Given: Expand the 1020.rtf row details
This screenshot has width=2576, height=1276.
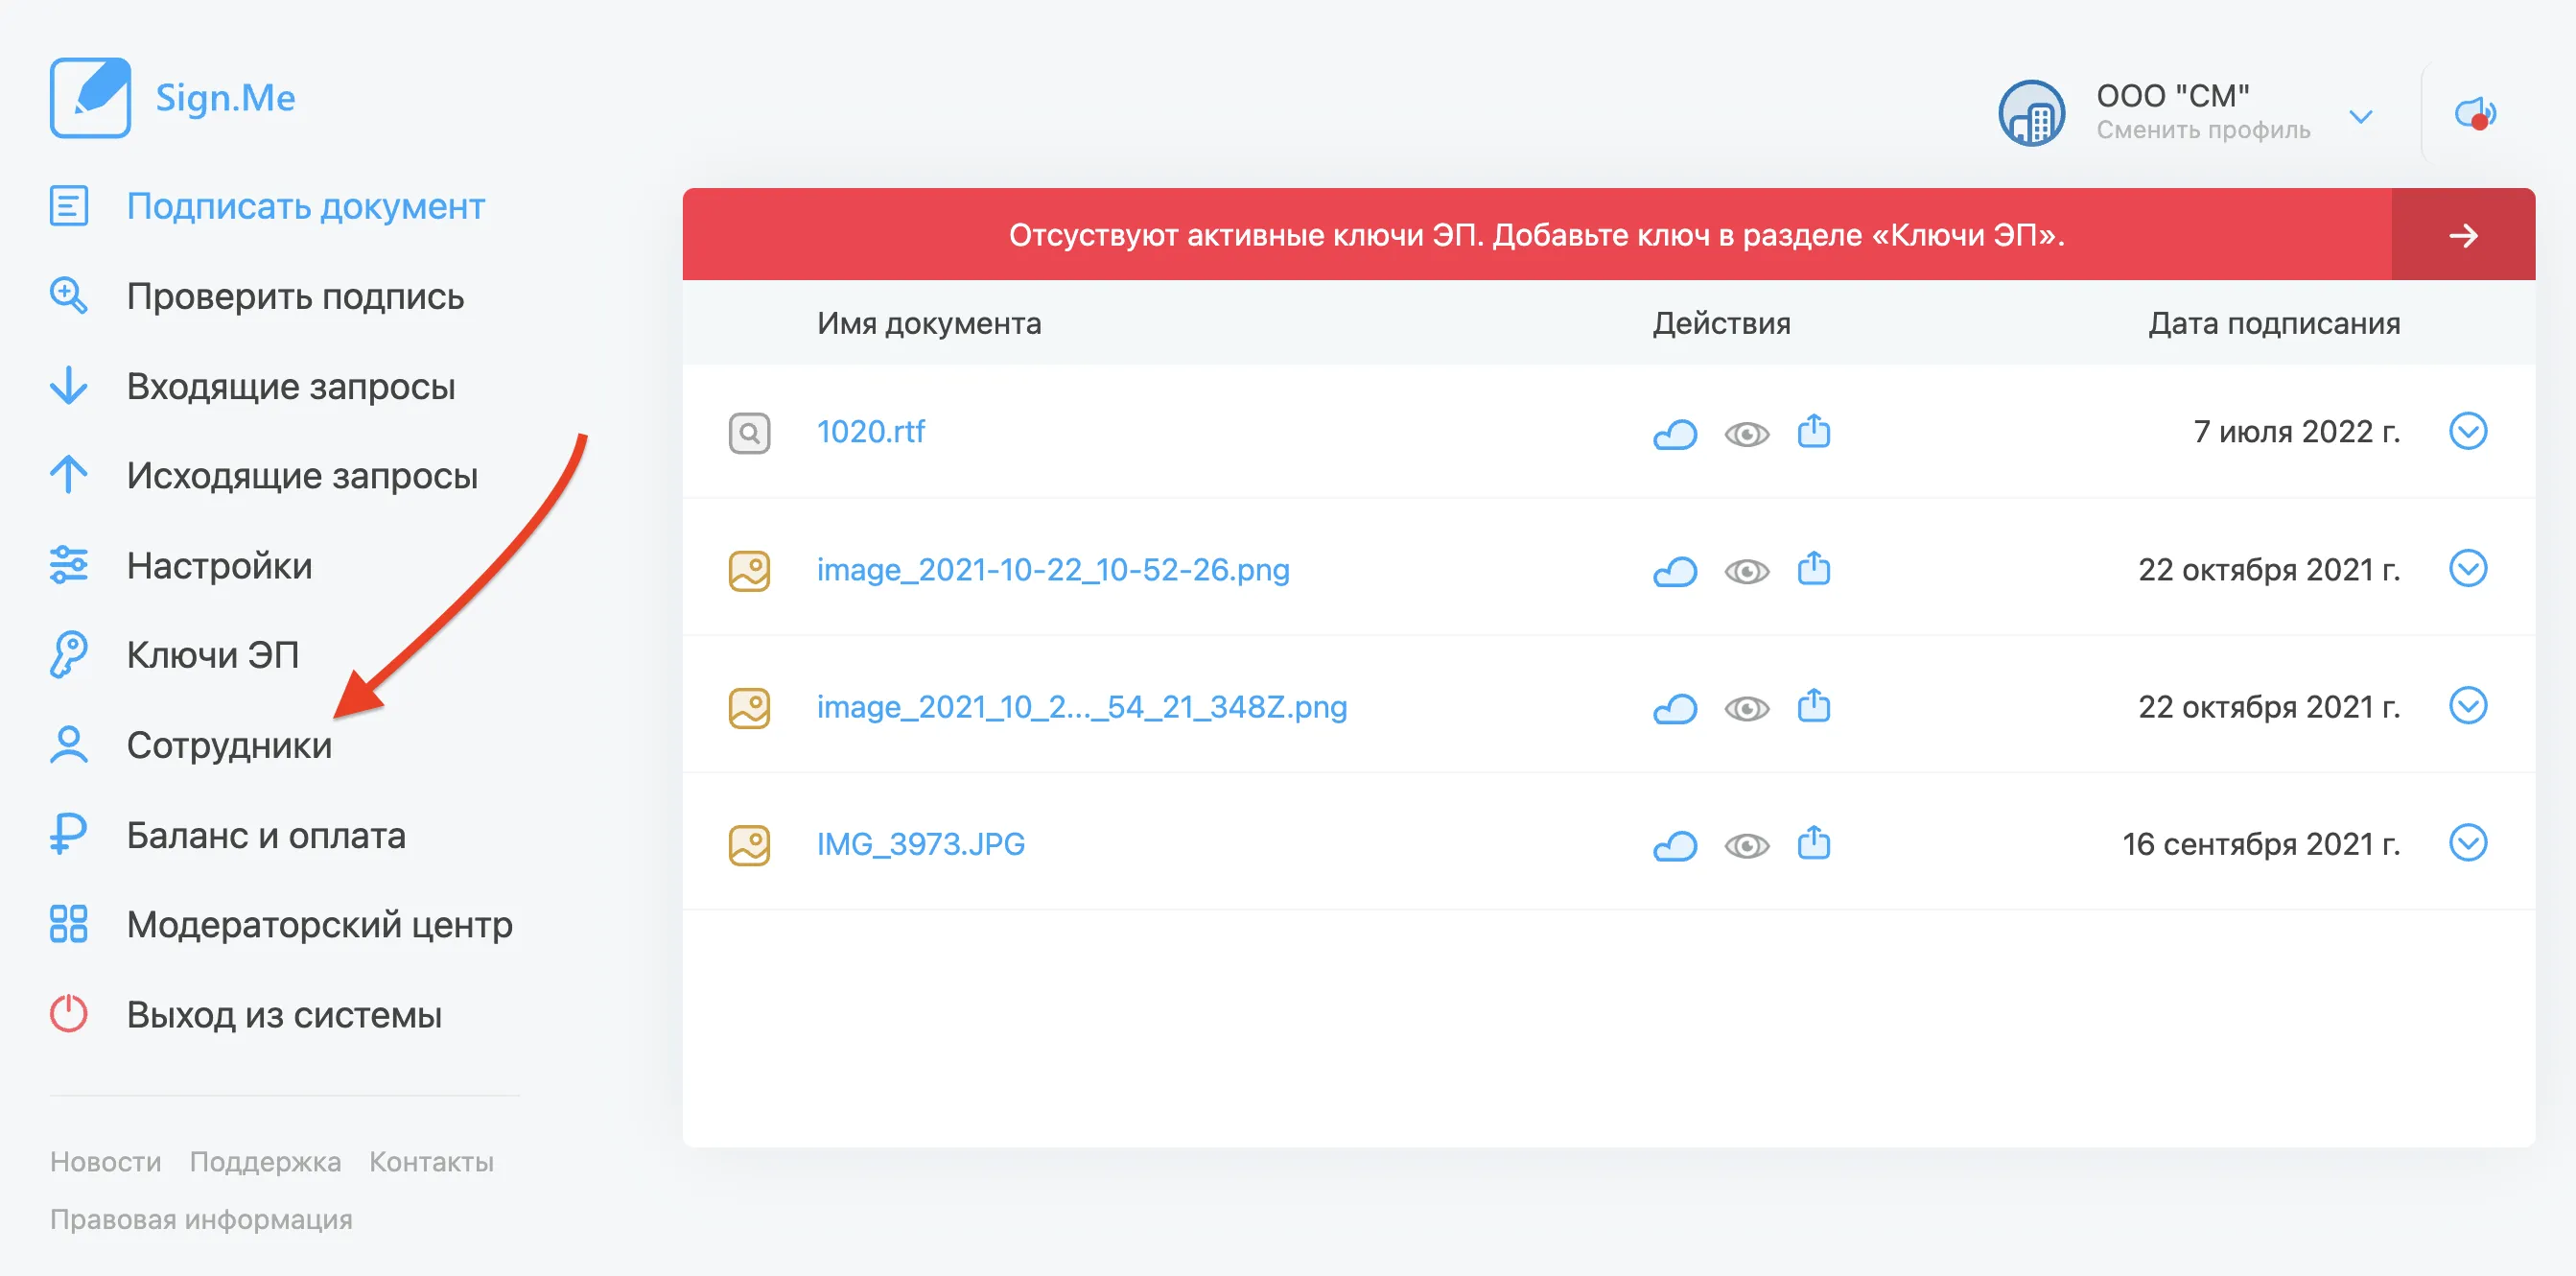Looking at the screenshot, I should pyautogui.click(x=2468, y=431).
